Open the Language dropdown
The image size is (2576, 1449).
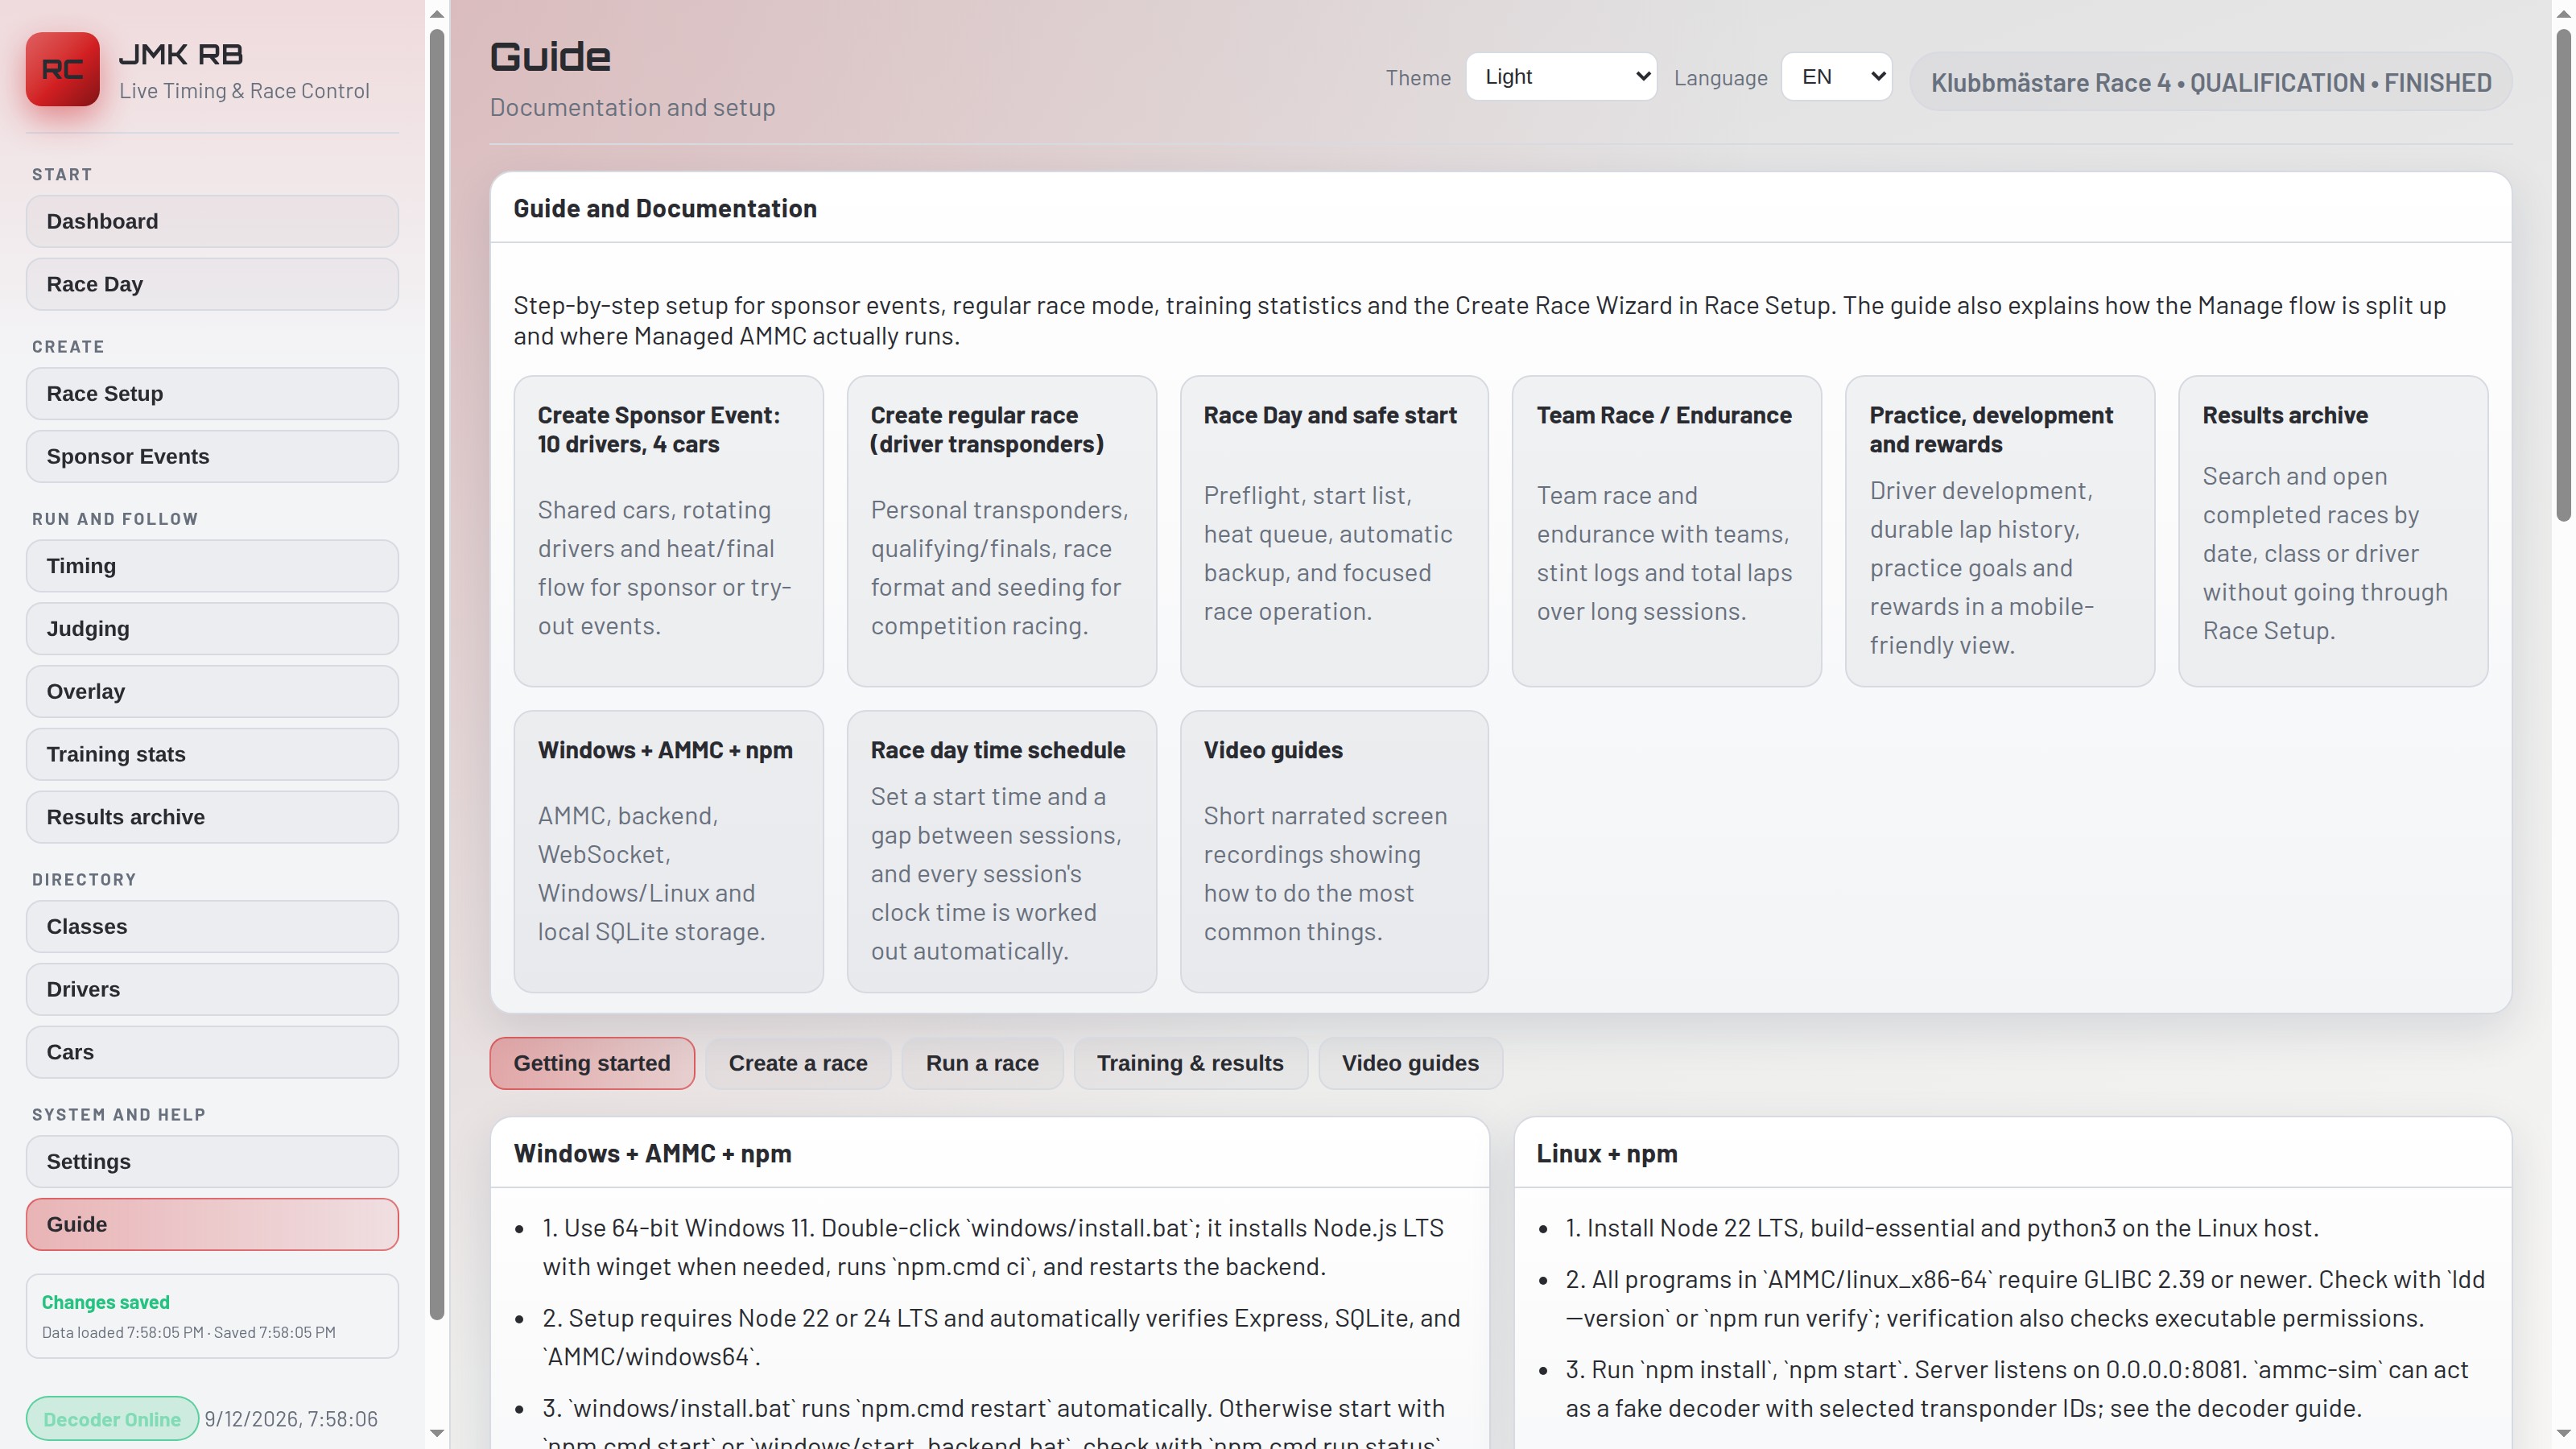(1836, 77)
